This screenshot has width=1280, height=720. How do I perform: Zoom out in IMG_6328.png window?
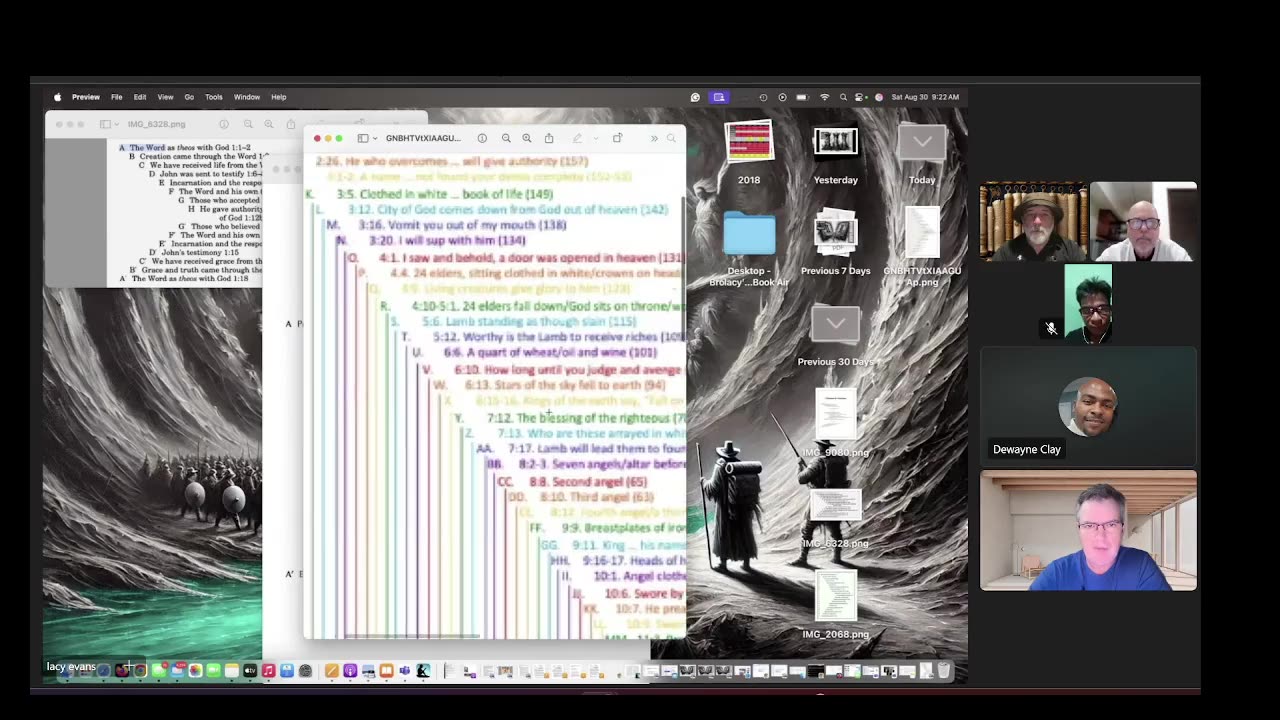coord(248,124)
